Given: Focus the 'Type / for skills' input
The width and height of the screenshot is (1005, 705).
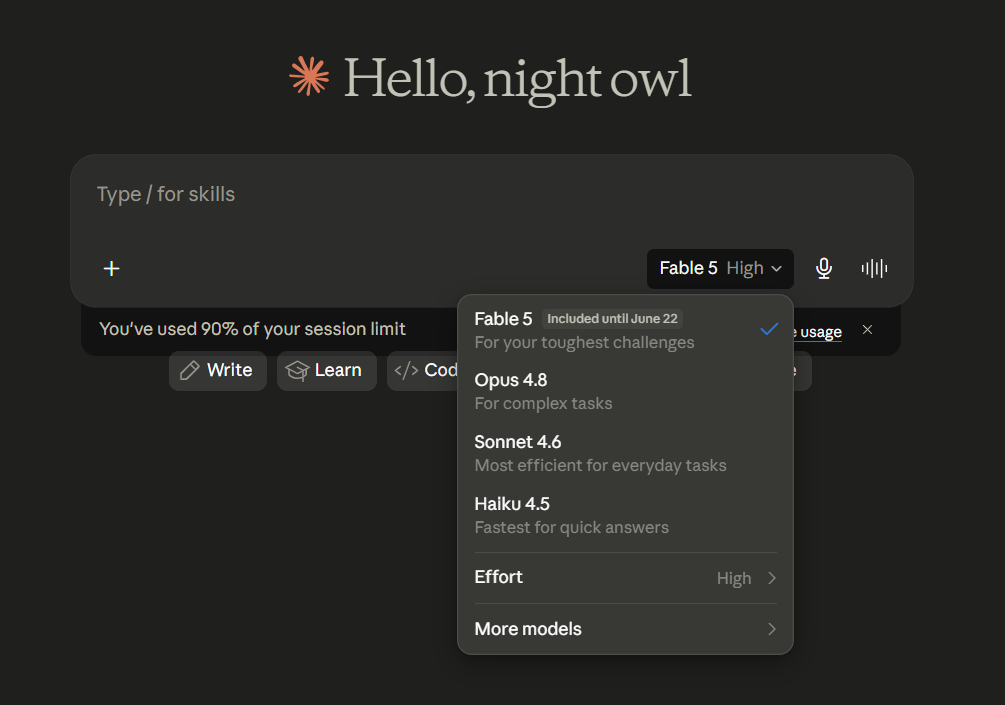Looking at the screenshot, I should pos(492,194).
